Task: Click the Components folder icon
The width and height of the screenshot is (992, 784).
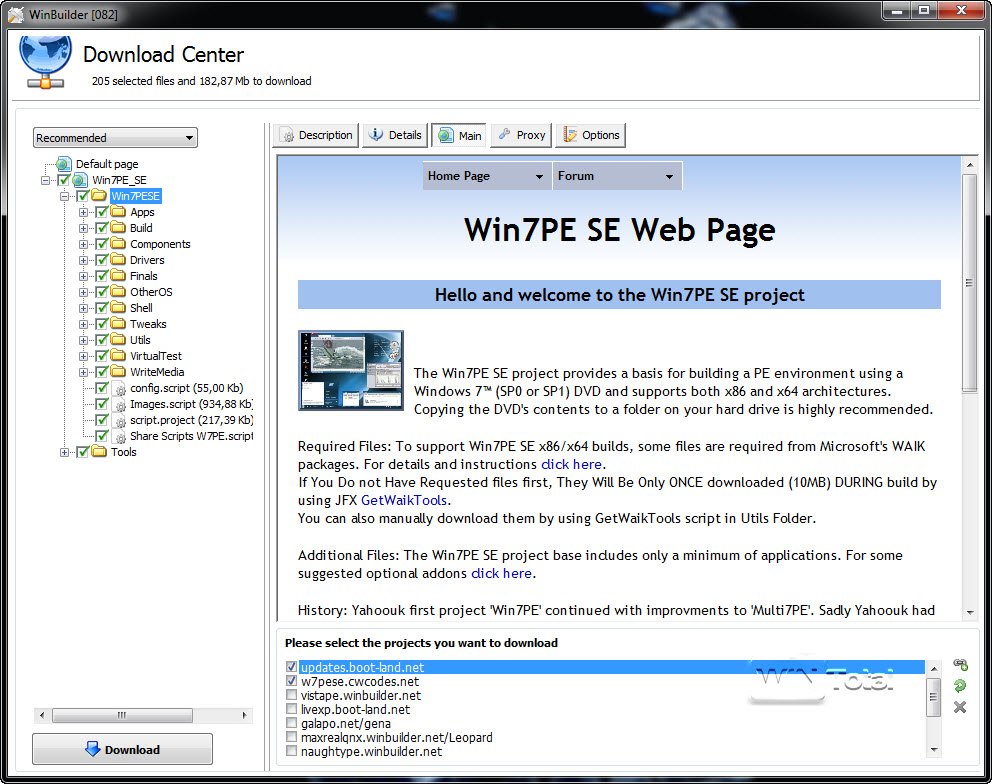Action: (118, 244)
